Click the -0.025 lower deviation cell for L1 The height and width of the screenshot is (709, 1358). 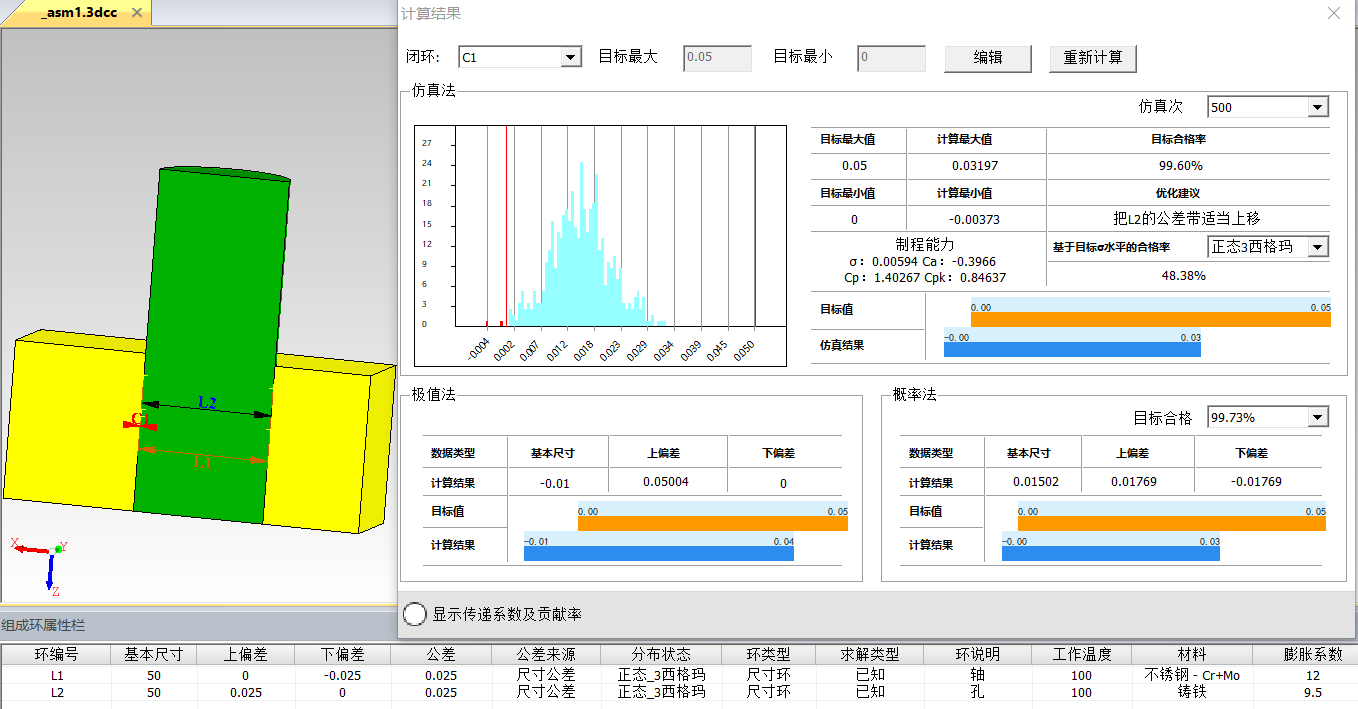point(342,675)
